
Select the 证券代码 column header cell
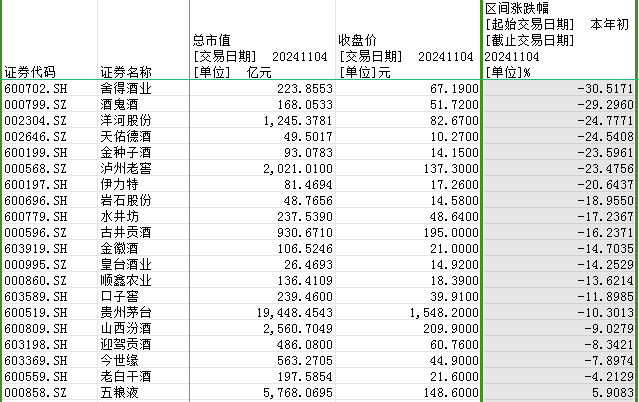tap(50, 40)
